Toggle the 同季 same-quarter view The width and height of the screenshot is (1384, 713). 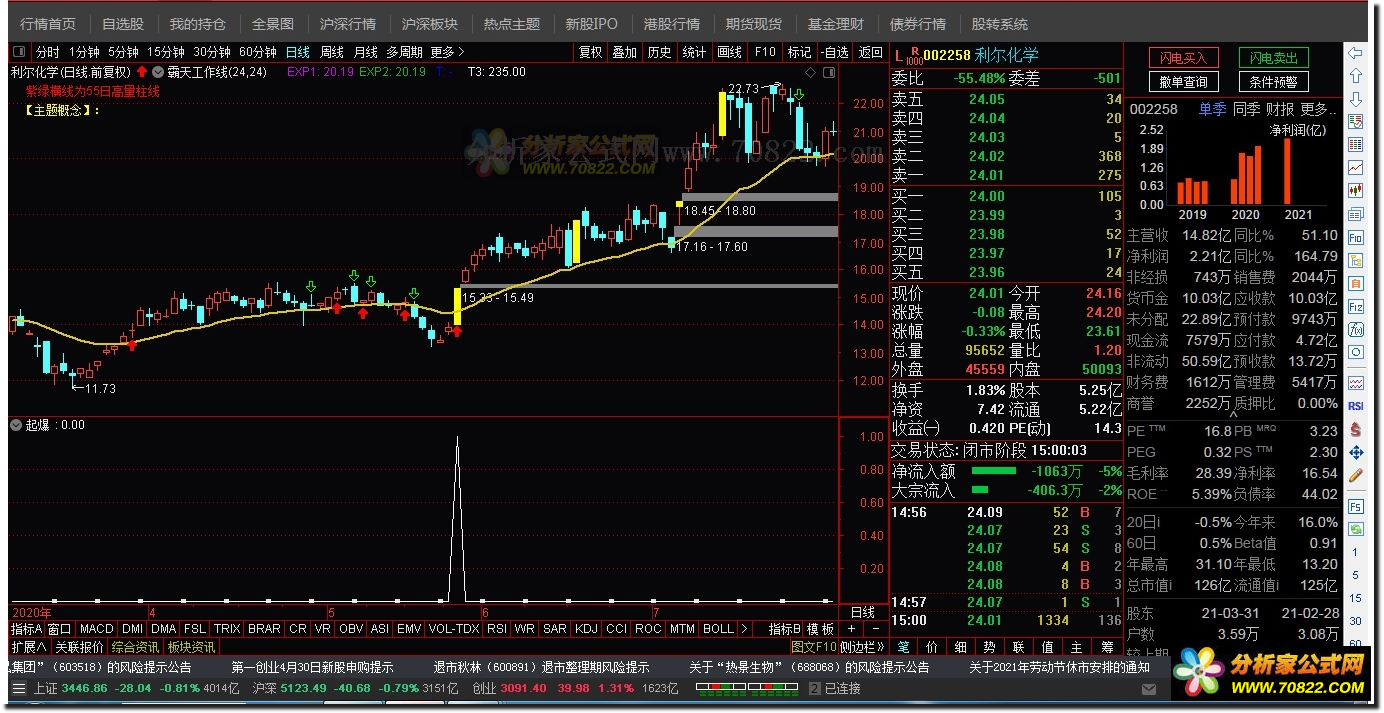click(x=1246, y=109)
